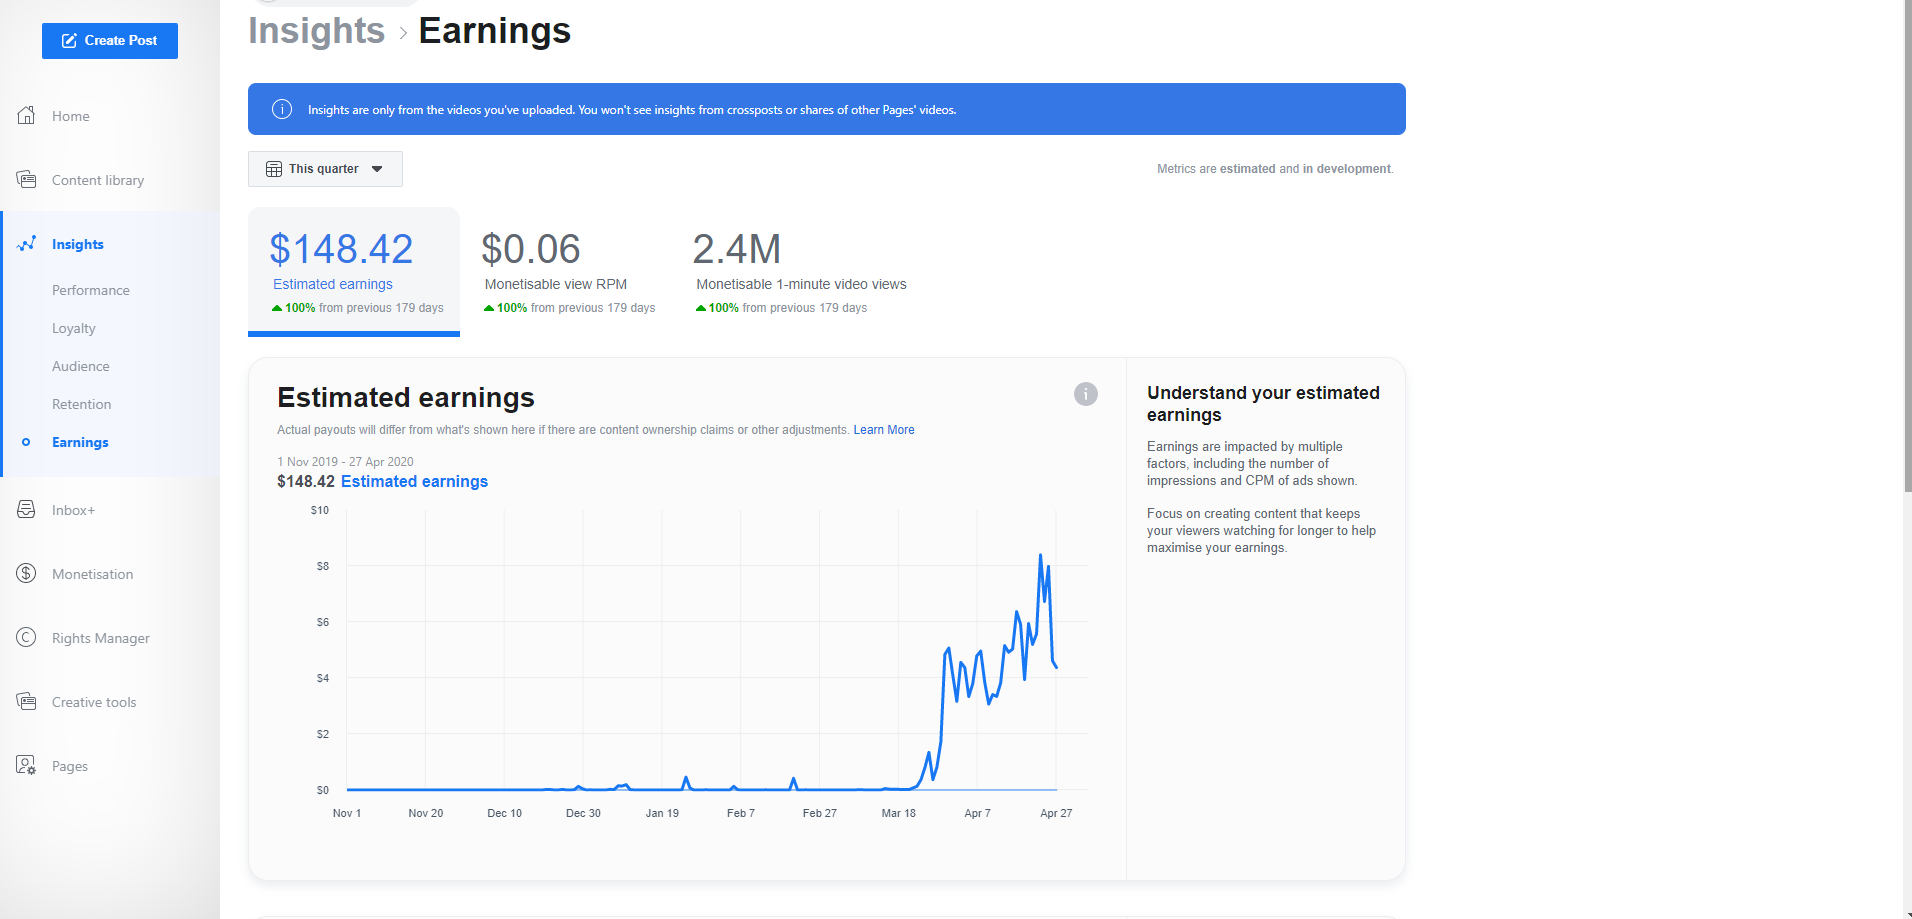Open Audience under Insights
The width and height of the screenshot is (1912, 919).
(81, 366)
